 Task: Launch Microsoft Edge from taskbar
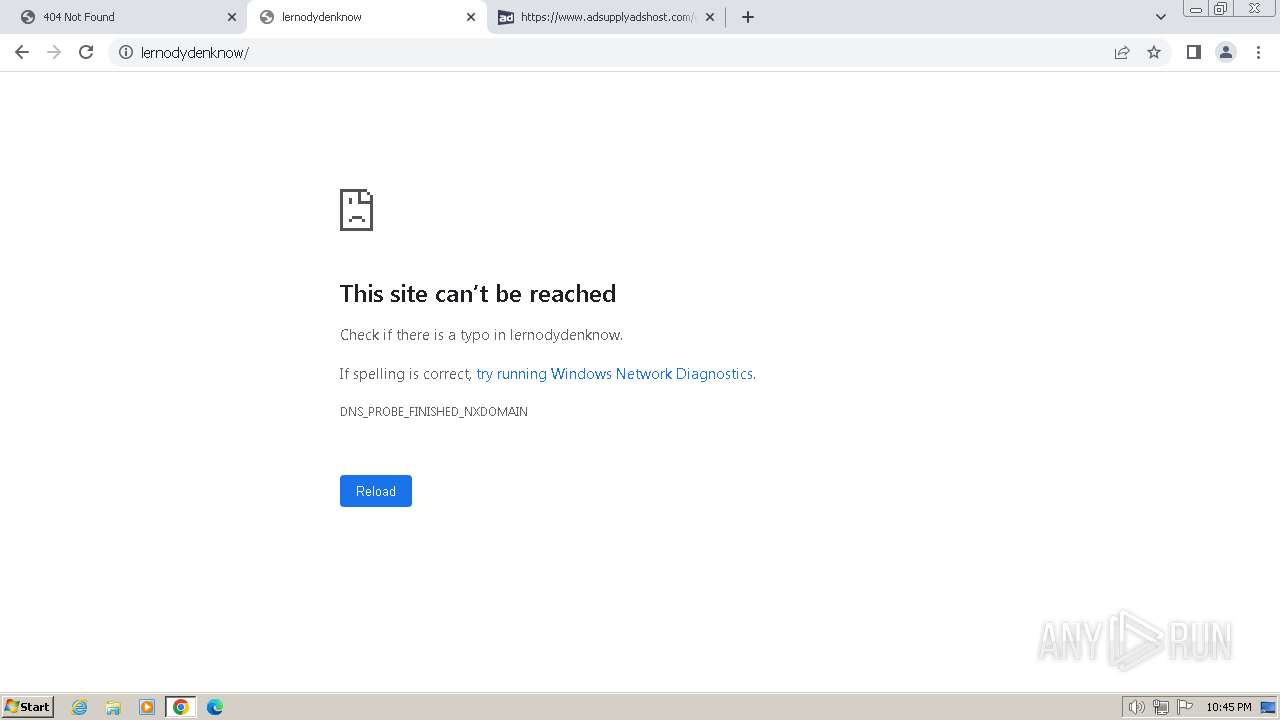pos(215,707)
